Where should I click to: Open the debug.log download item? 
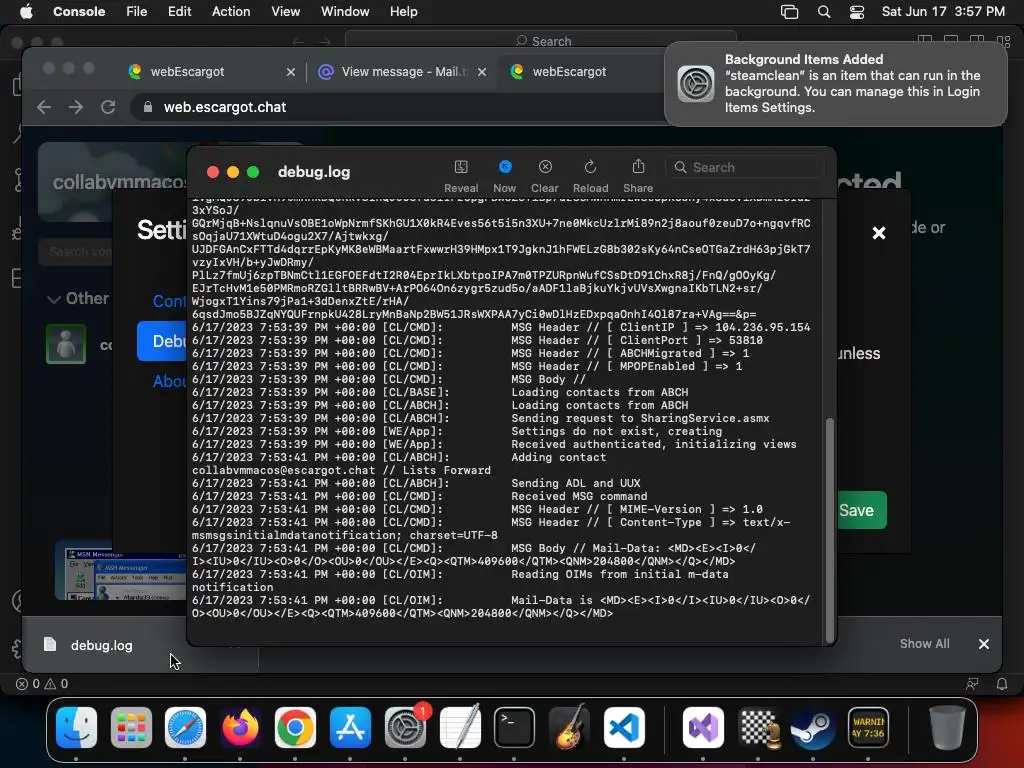[101, 645]
